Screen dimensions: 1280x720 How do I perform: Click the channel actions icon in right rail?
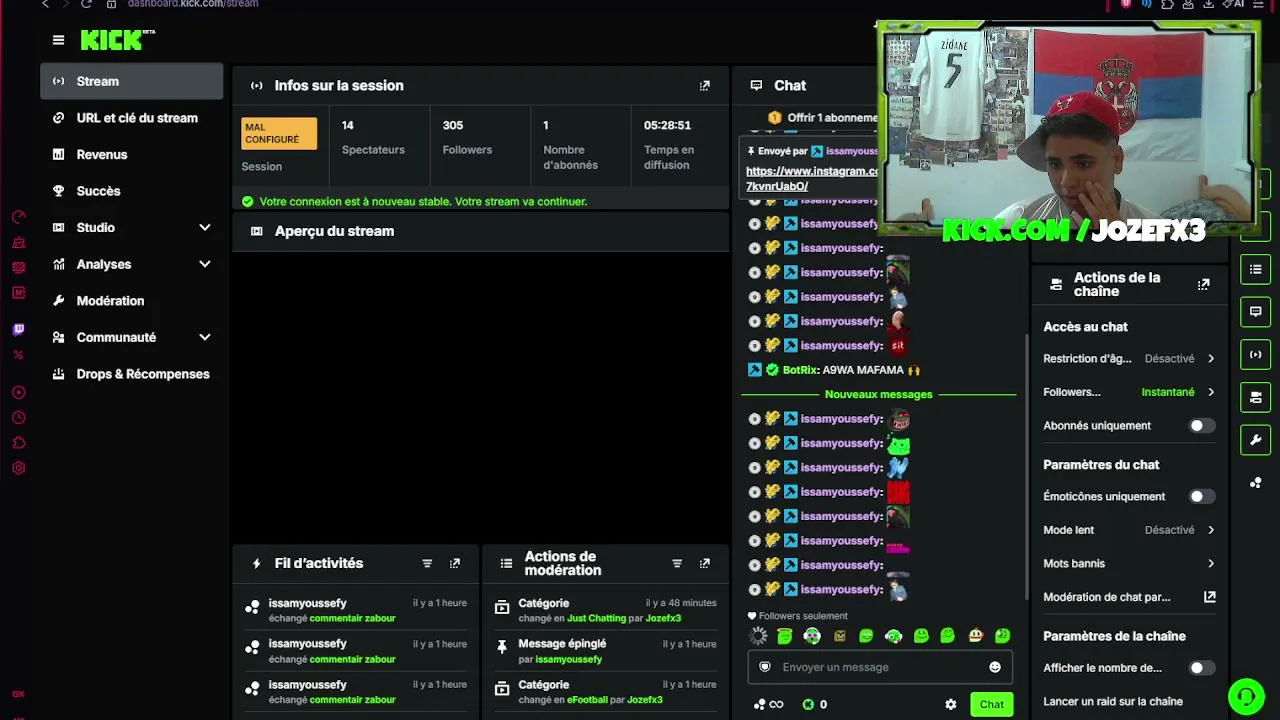click(x=1255, y=397)
